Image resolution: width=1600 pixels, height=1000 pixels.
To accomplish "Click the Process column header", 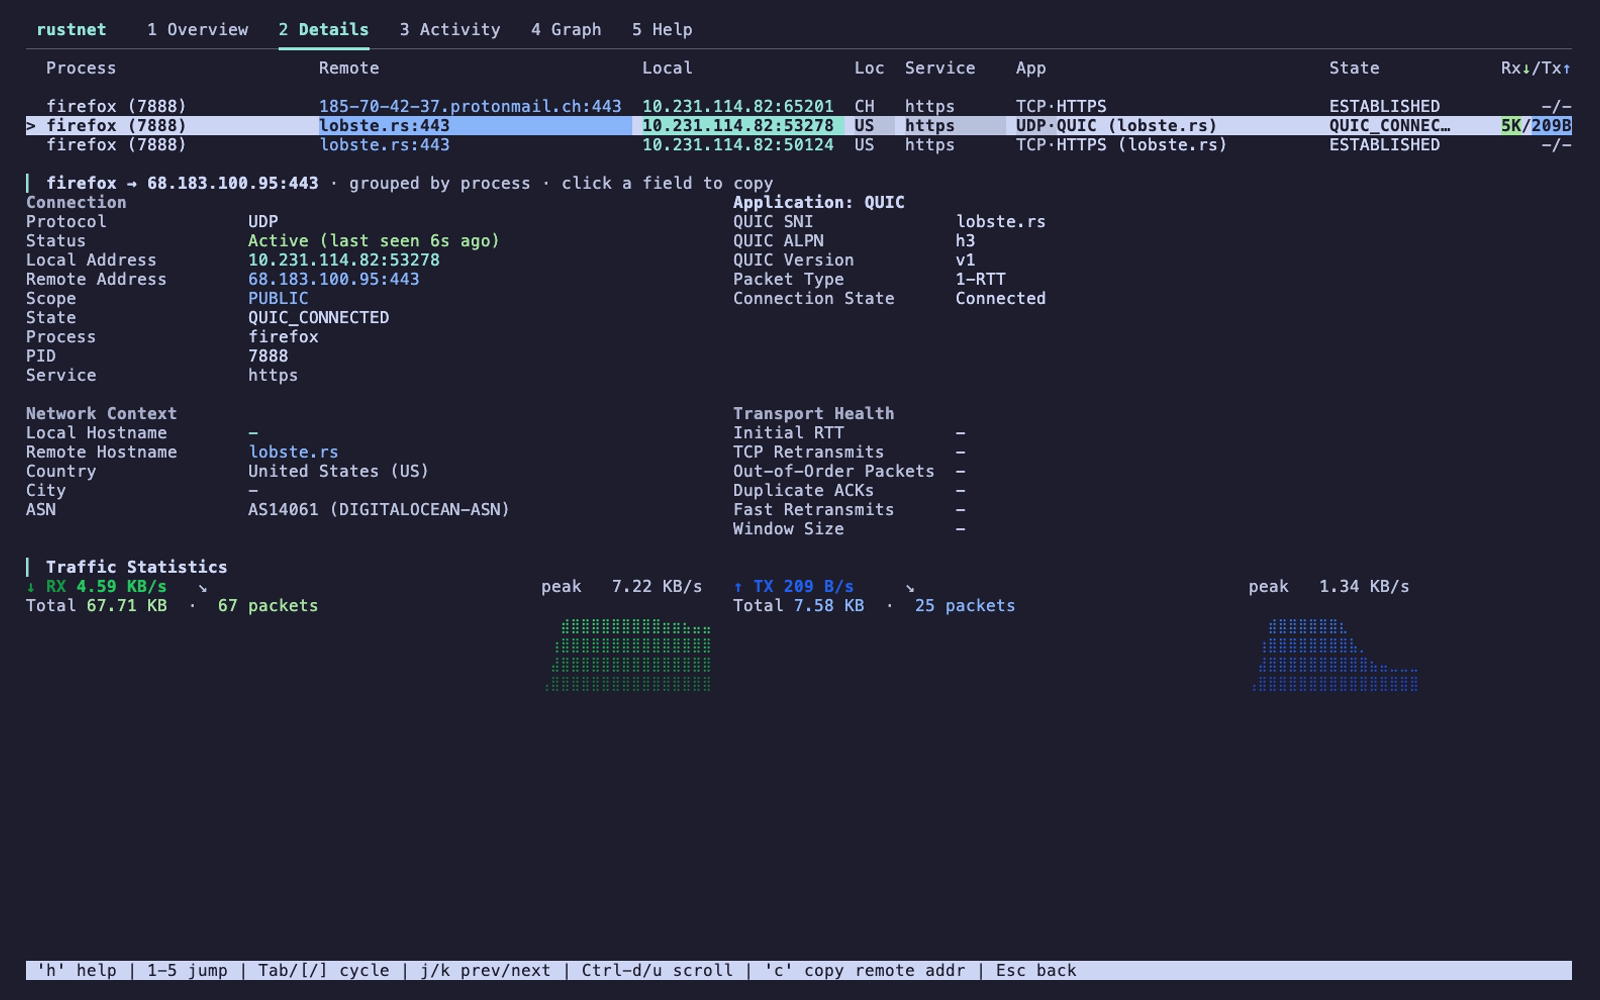I will [81, 68].
